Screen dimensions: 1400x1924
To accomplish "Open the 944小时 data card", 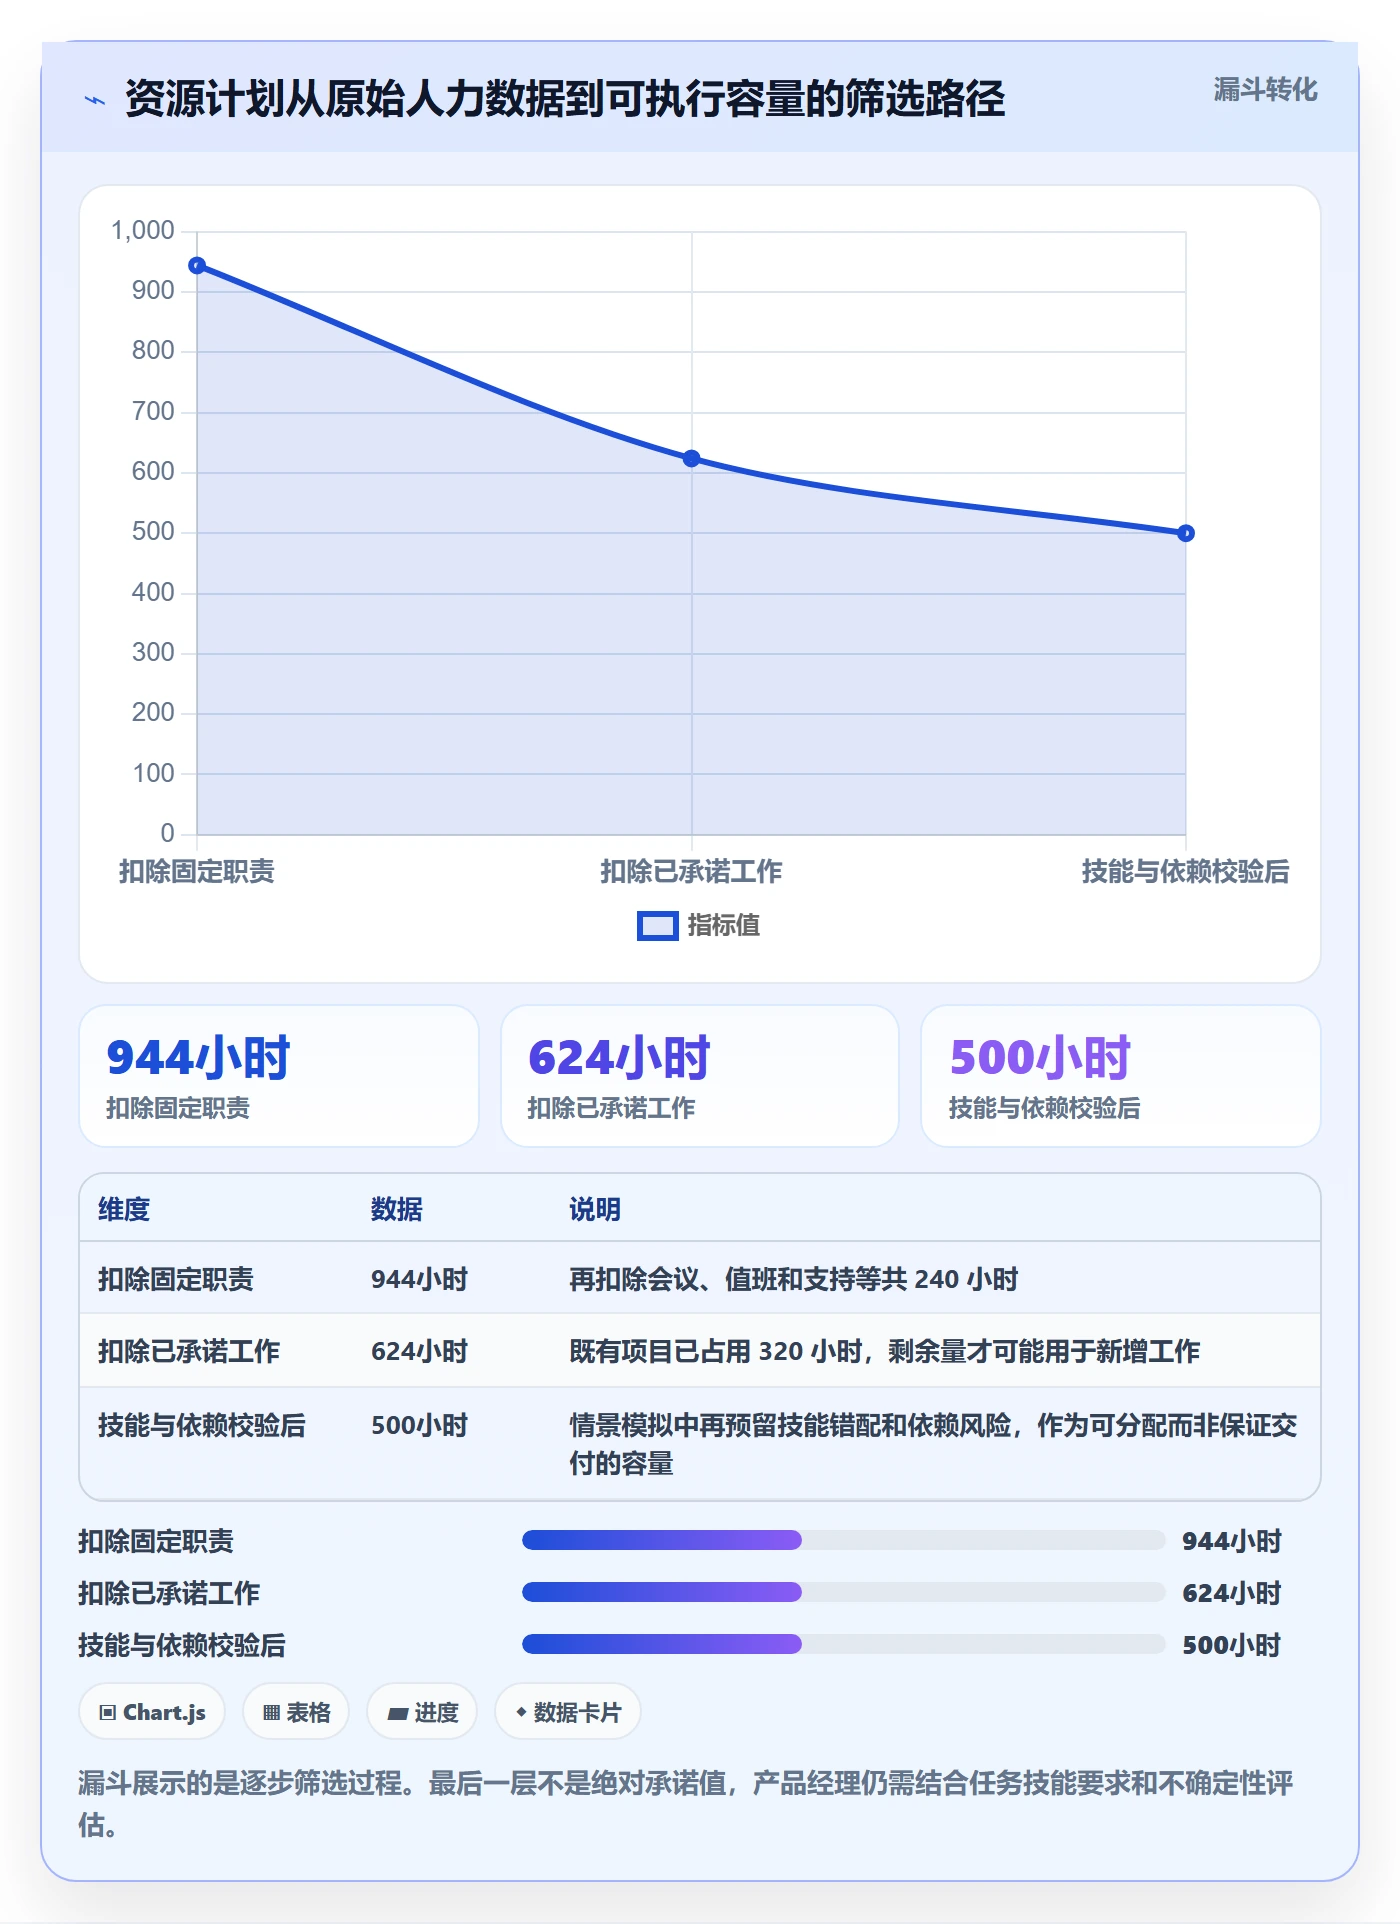I will point(279,1076).
